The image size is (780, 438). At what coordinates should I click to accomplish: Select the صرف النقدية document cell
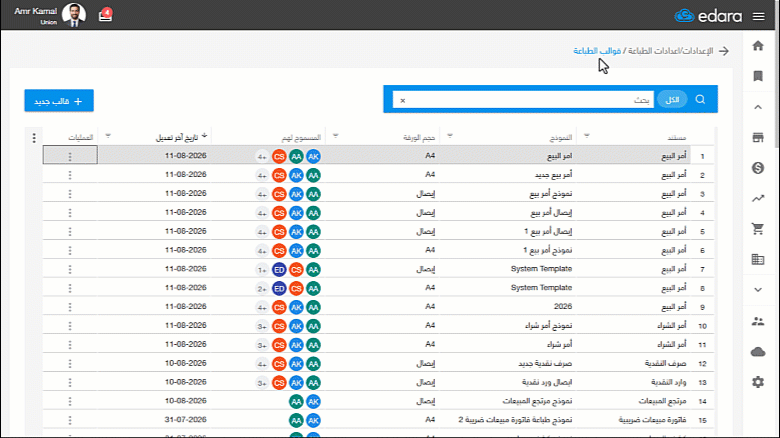tap(666, 363)
